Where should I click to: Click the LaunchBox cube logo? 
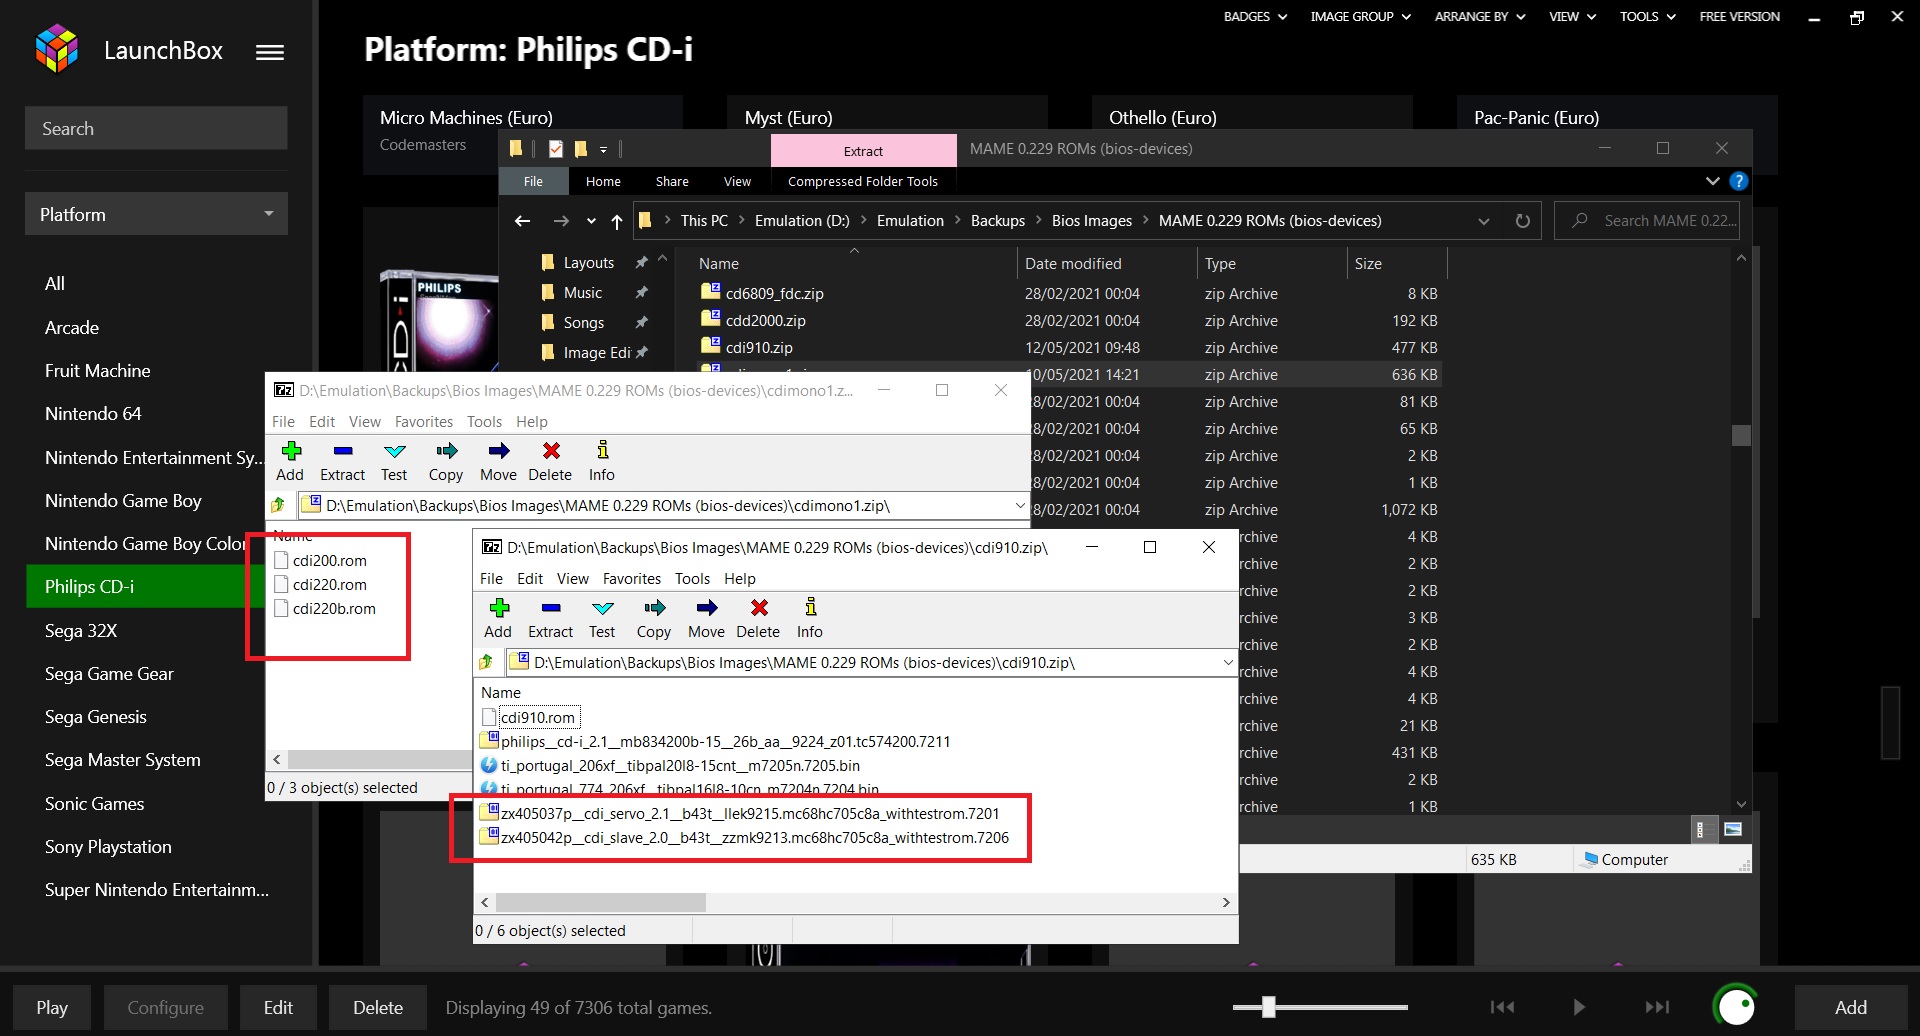[57, 49]
